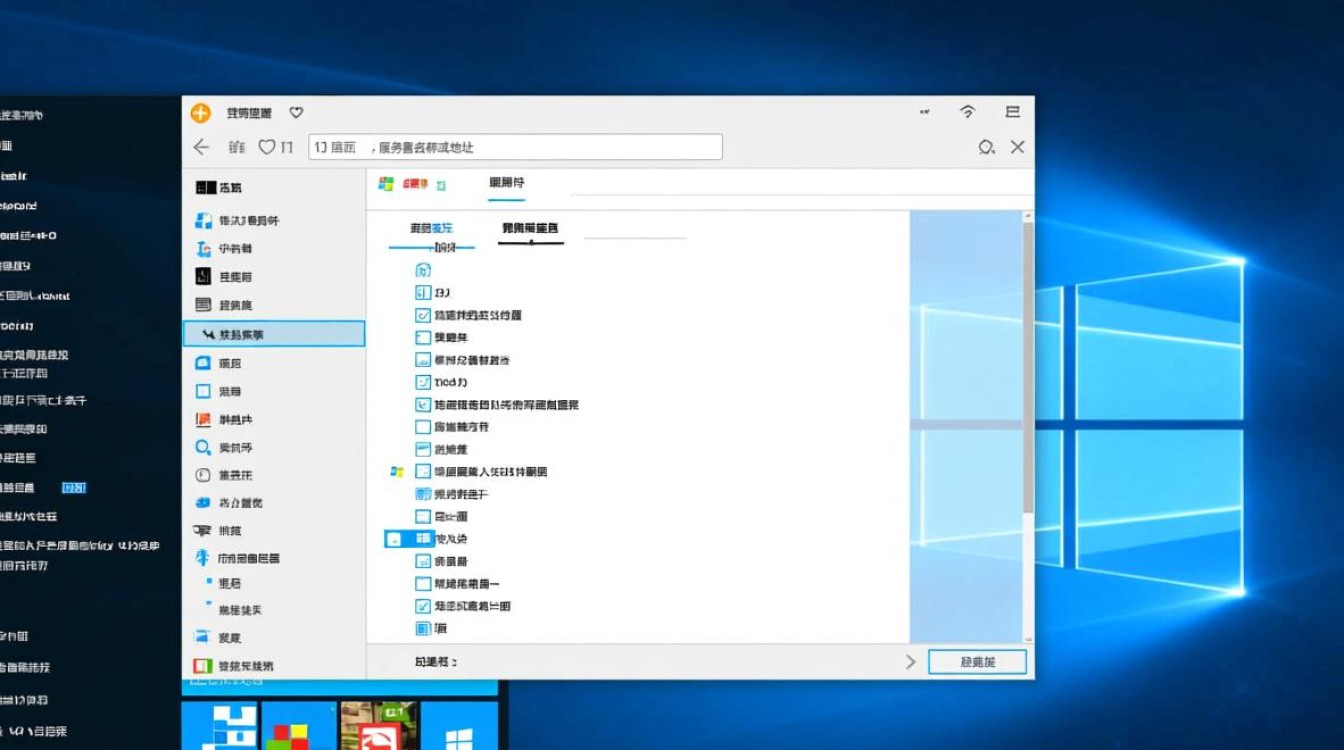This screenshot has height=750, width=1344.
Task: Click the back navigation arrow in the browser toolbar
Action: tap(199, 146)
